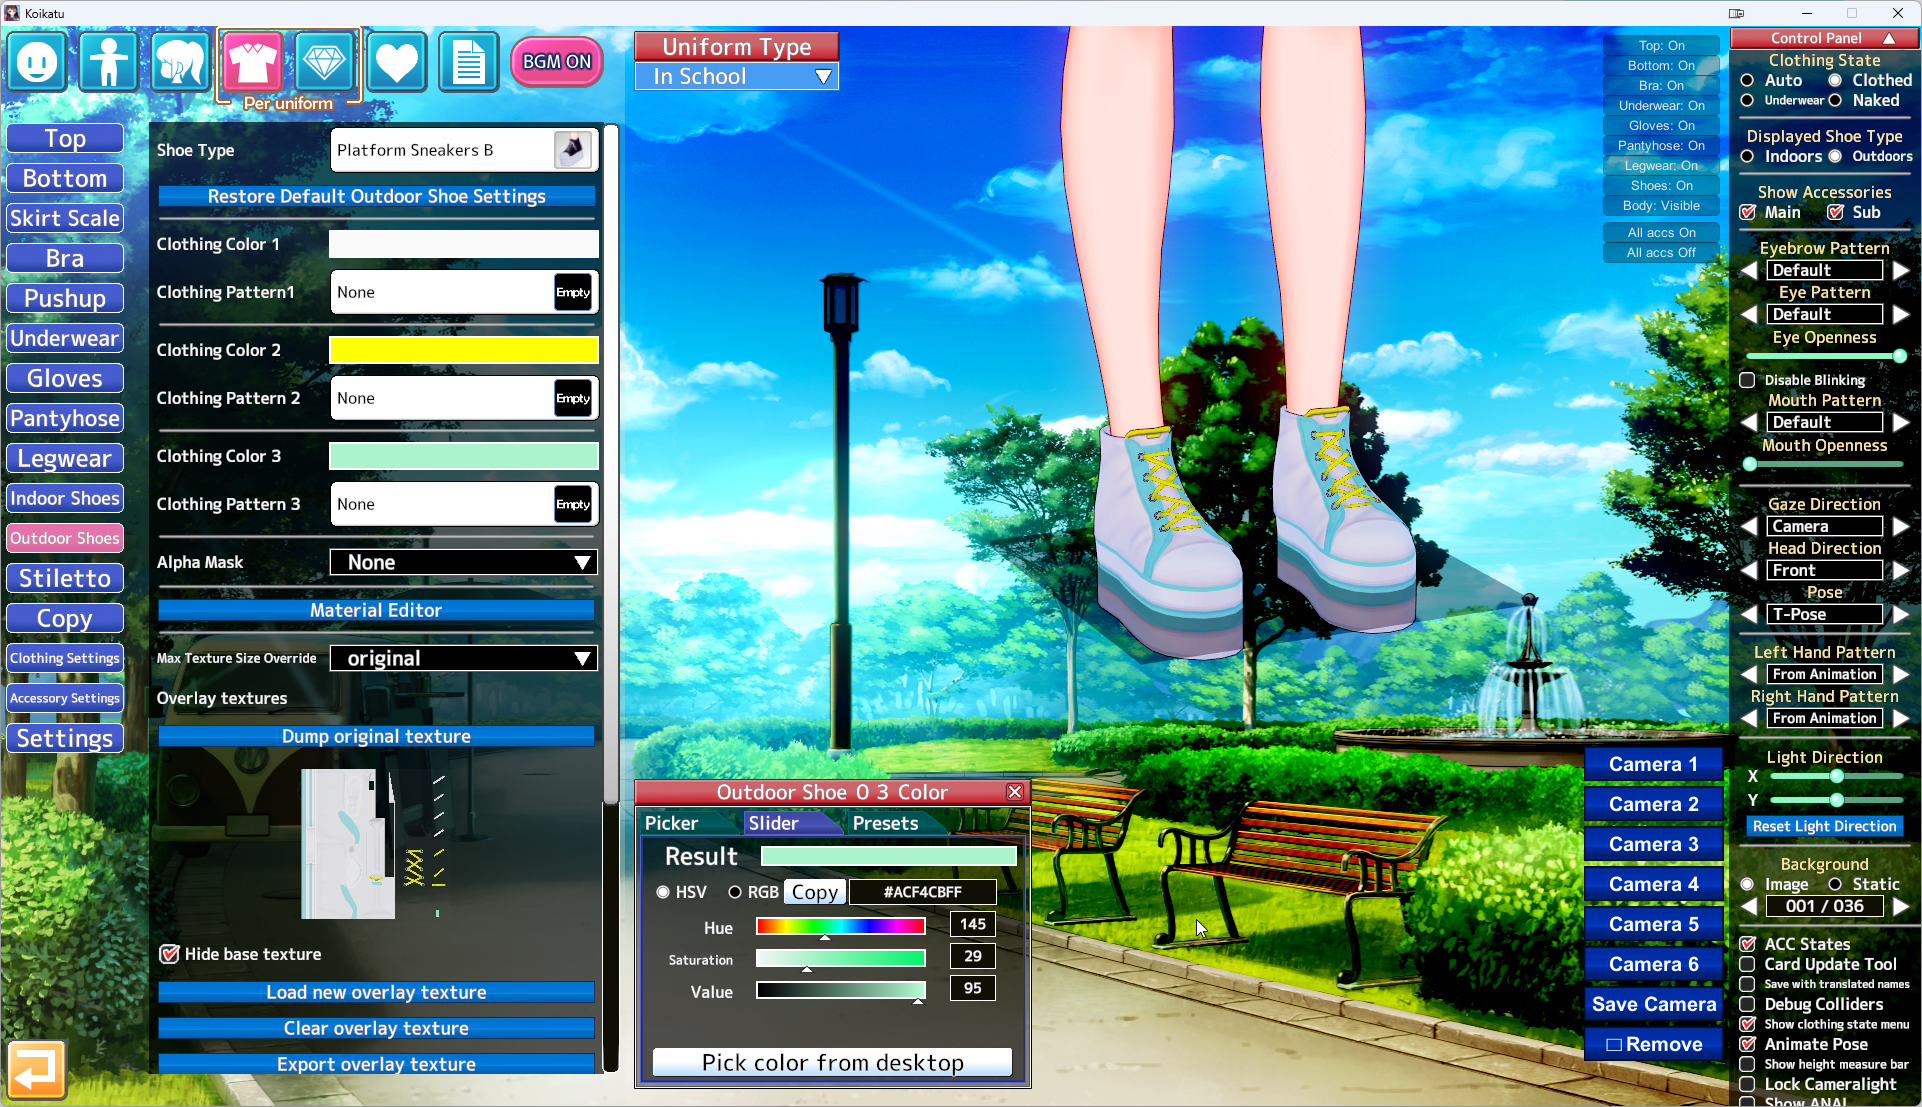Click the Shoe Type thumbnail icon

tap(573, 150)
